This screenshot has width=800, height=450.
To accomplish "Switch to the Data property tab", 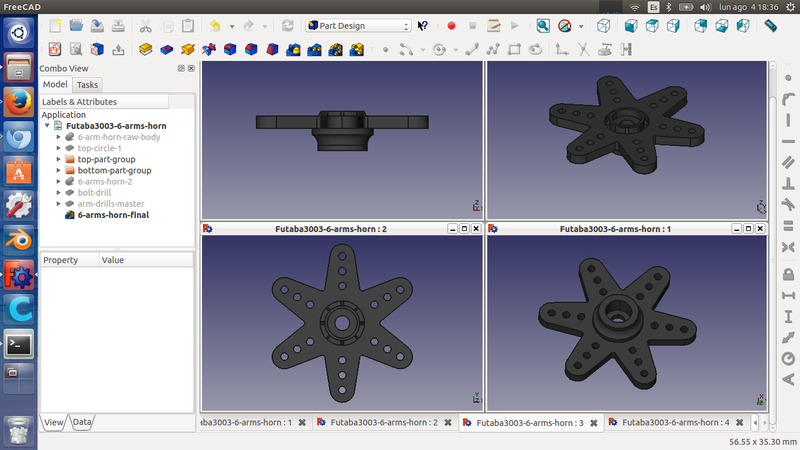I will [x=82, y=423].
